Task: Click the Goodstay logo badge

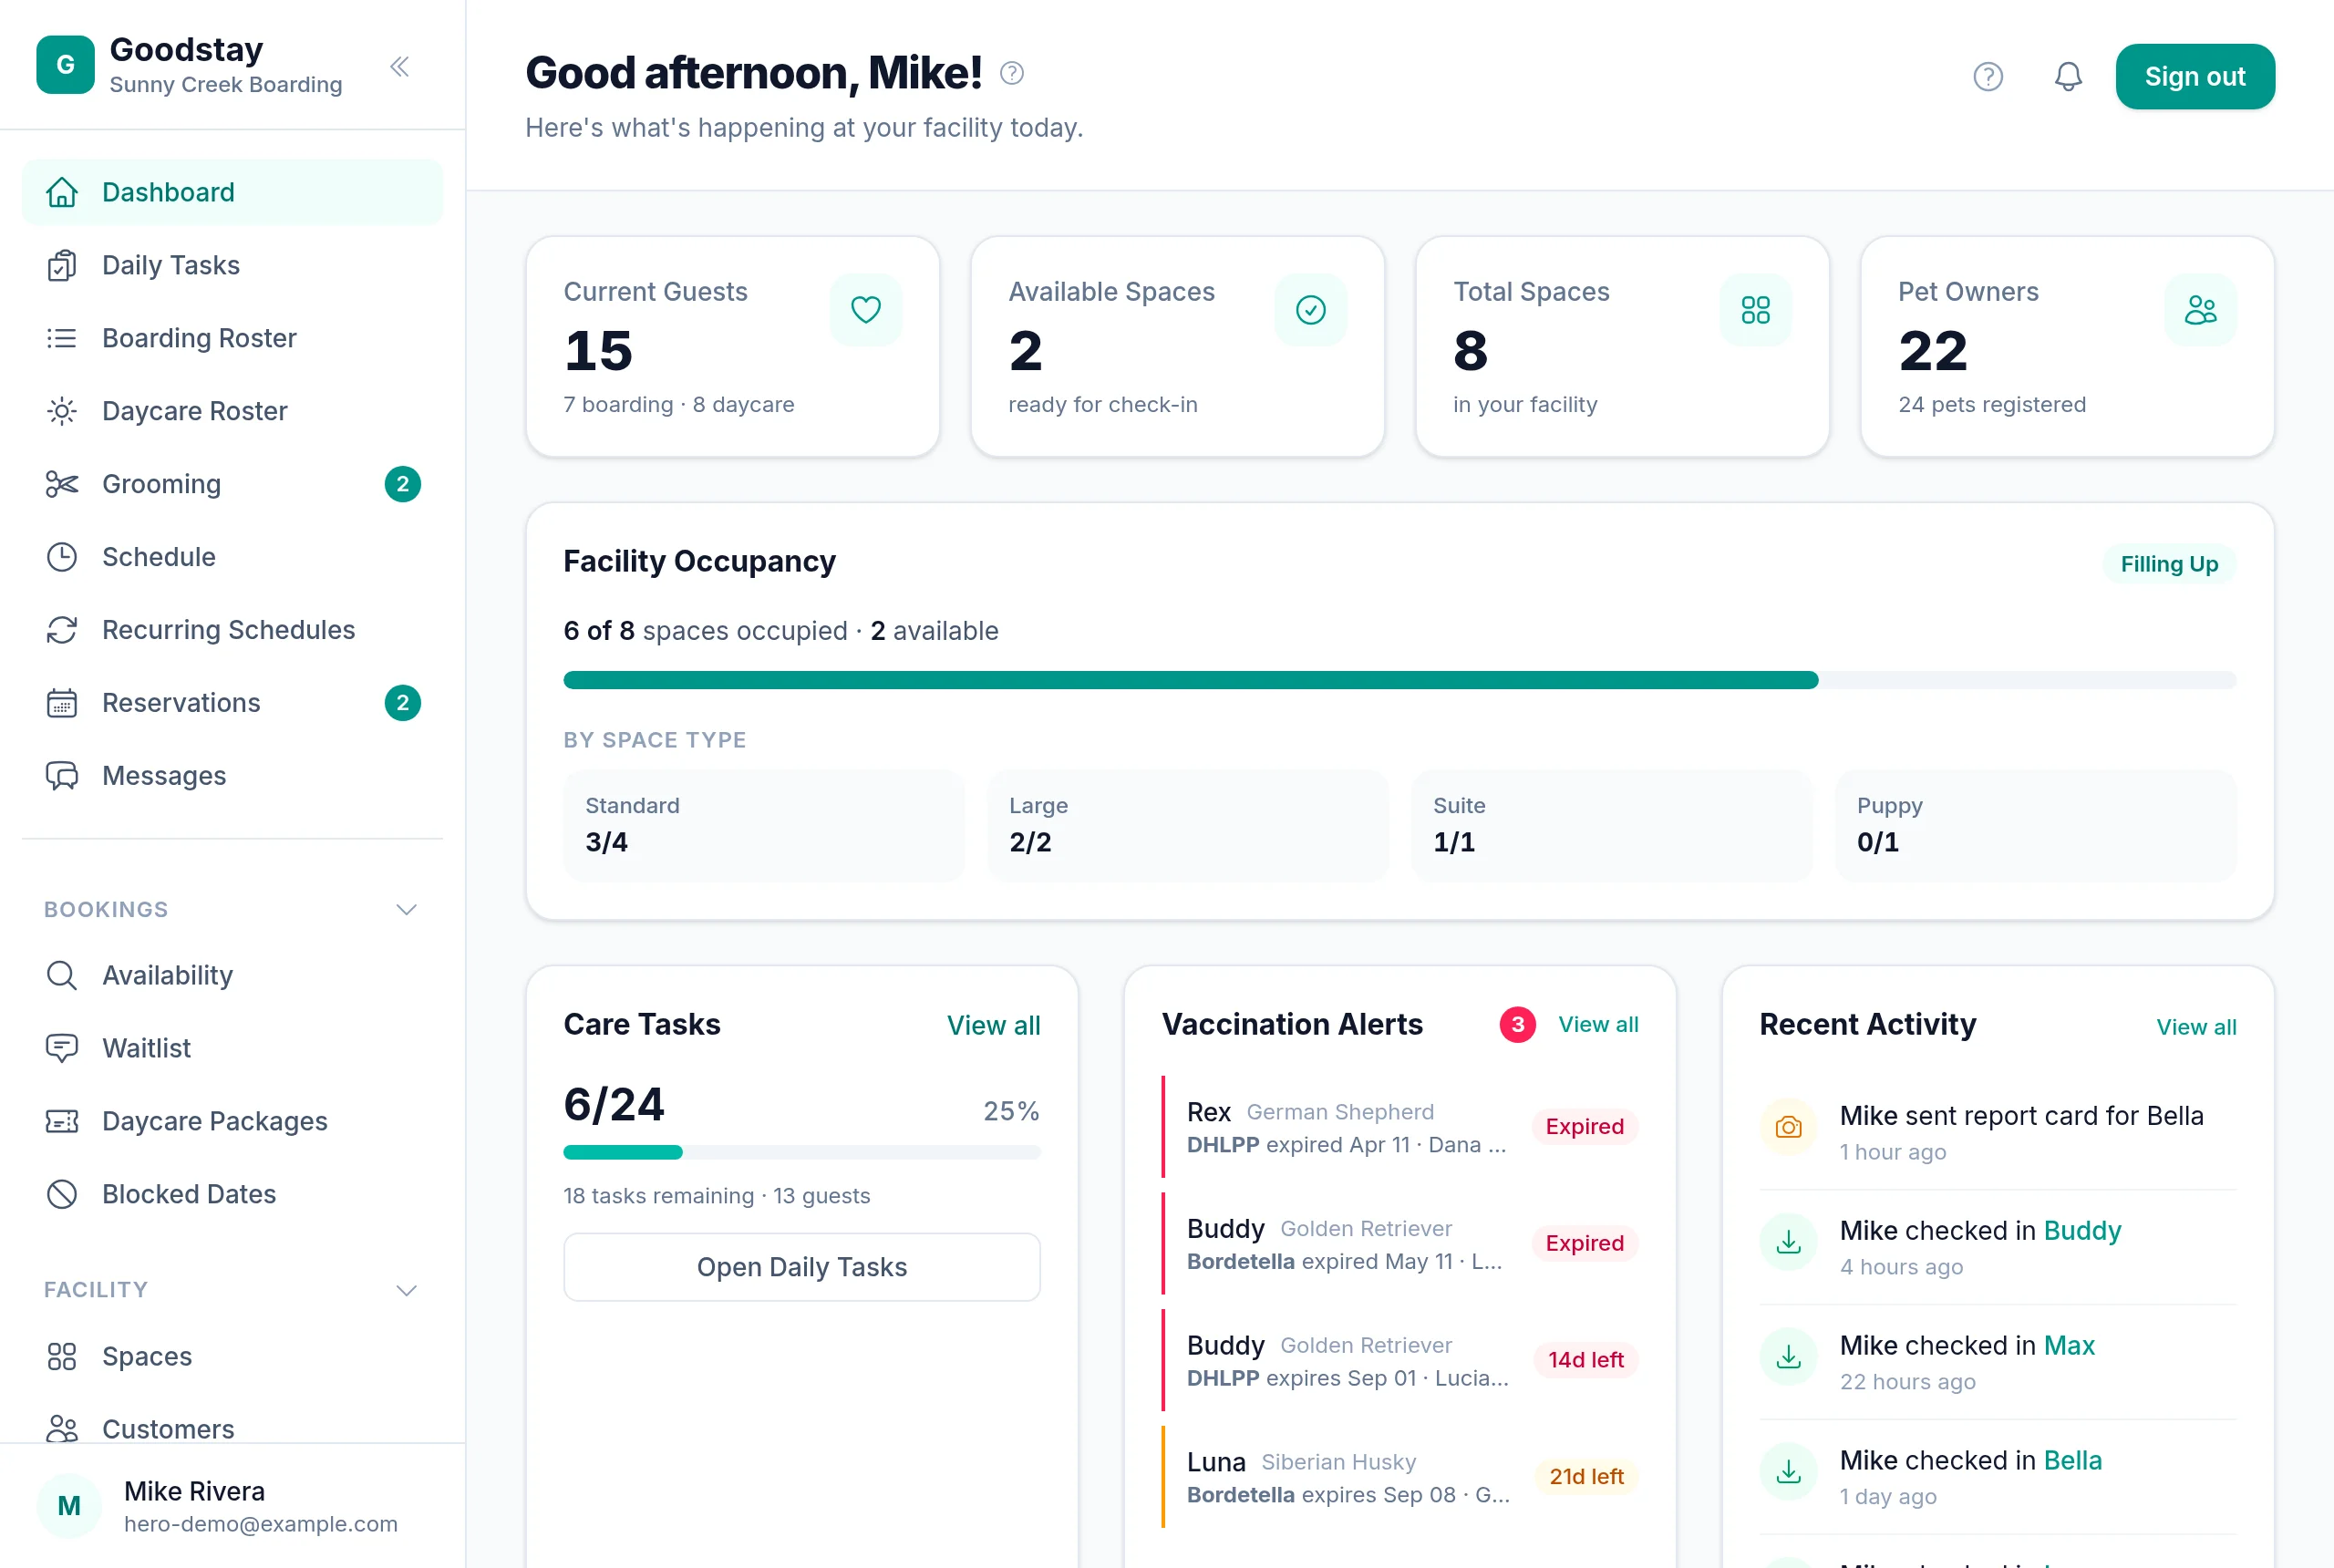Action: coord(66,65)
